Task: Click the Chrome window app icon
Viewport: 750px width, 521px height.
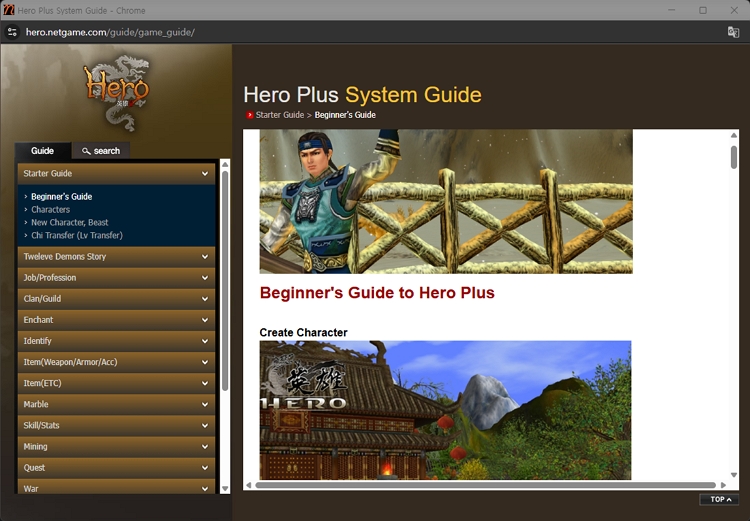Action: [x=9, y=10]
